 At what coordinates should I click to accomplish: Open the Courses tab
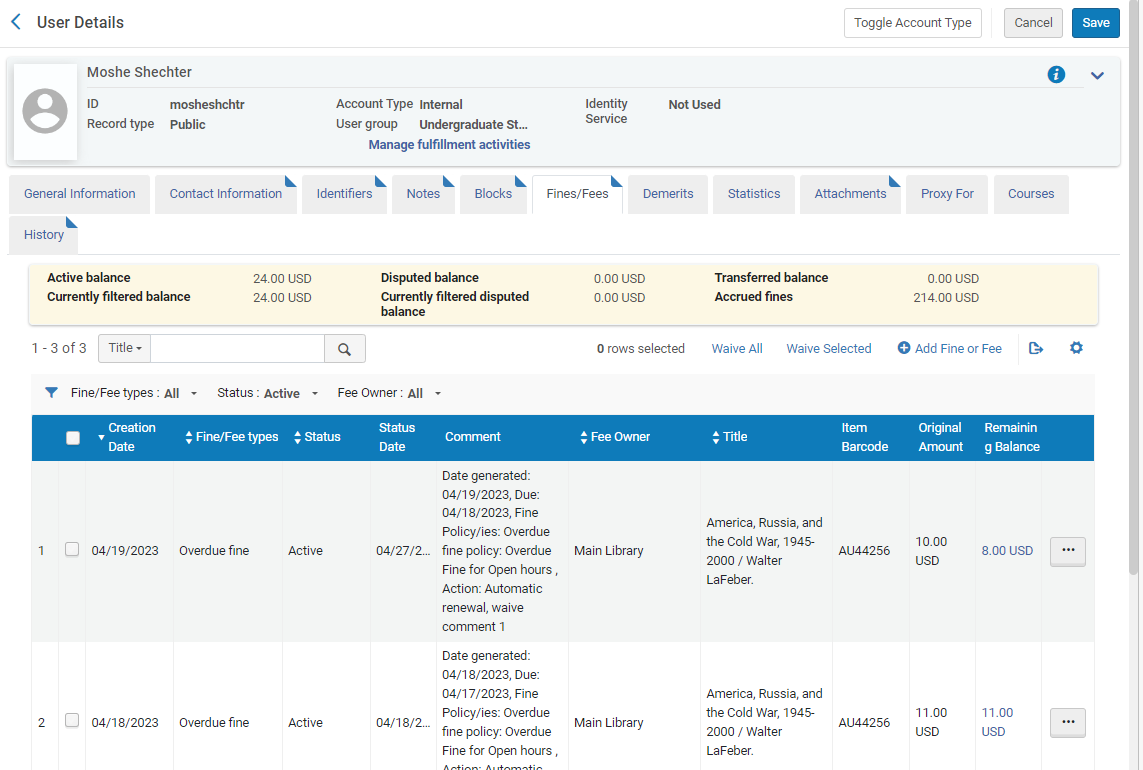[x=1031, y=194]
